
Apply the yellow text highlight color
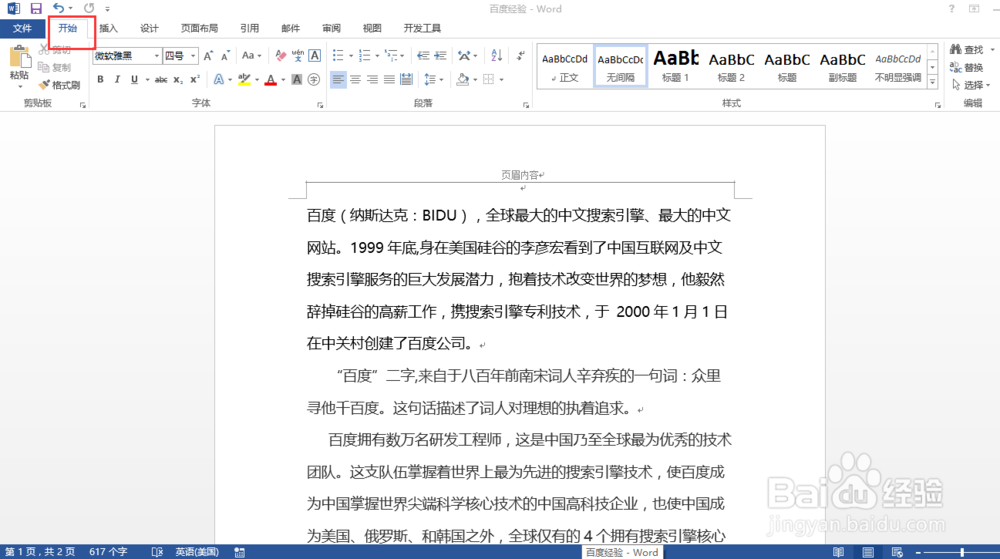[x=244, y=80]
